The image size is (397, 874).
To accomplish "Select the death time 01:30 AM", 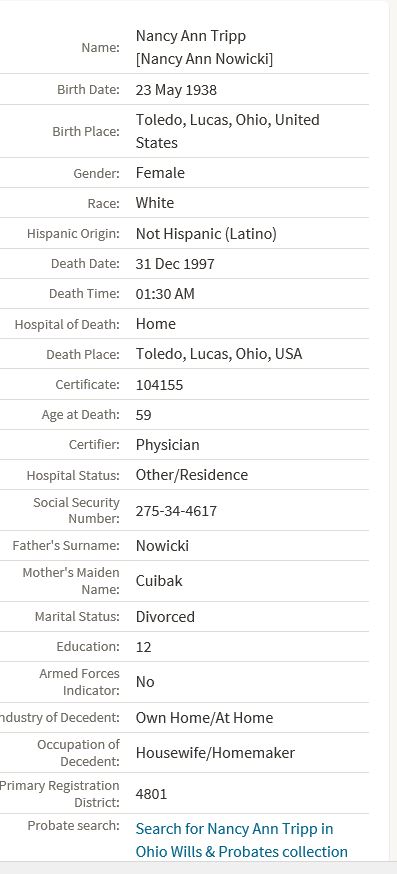I will (165, 294).
